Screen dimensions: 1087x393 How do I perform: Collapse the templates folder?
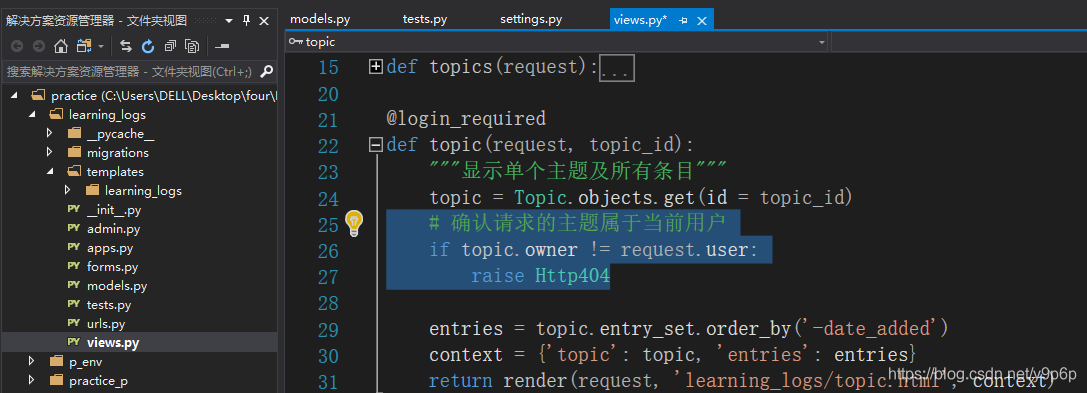coord(50,171)
